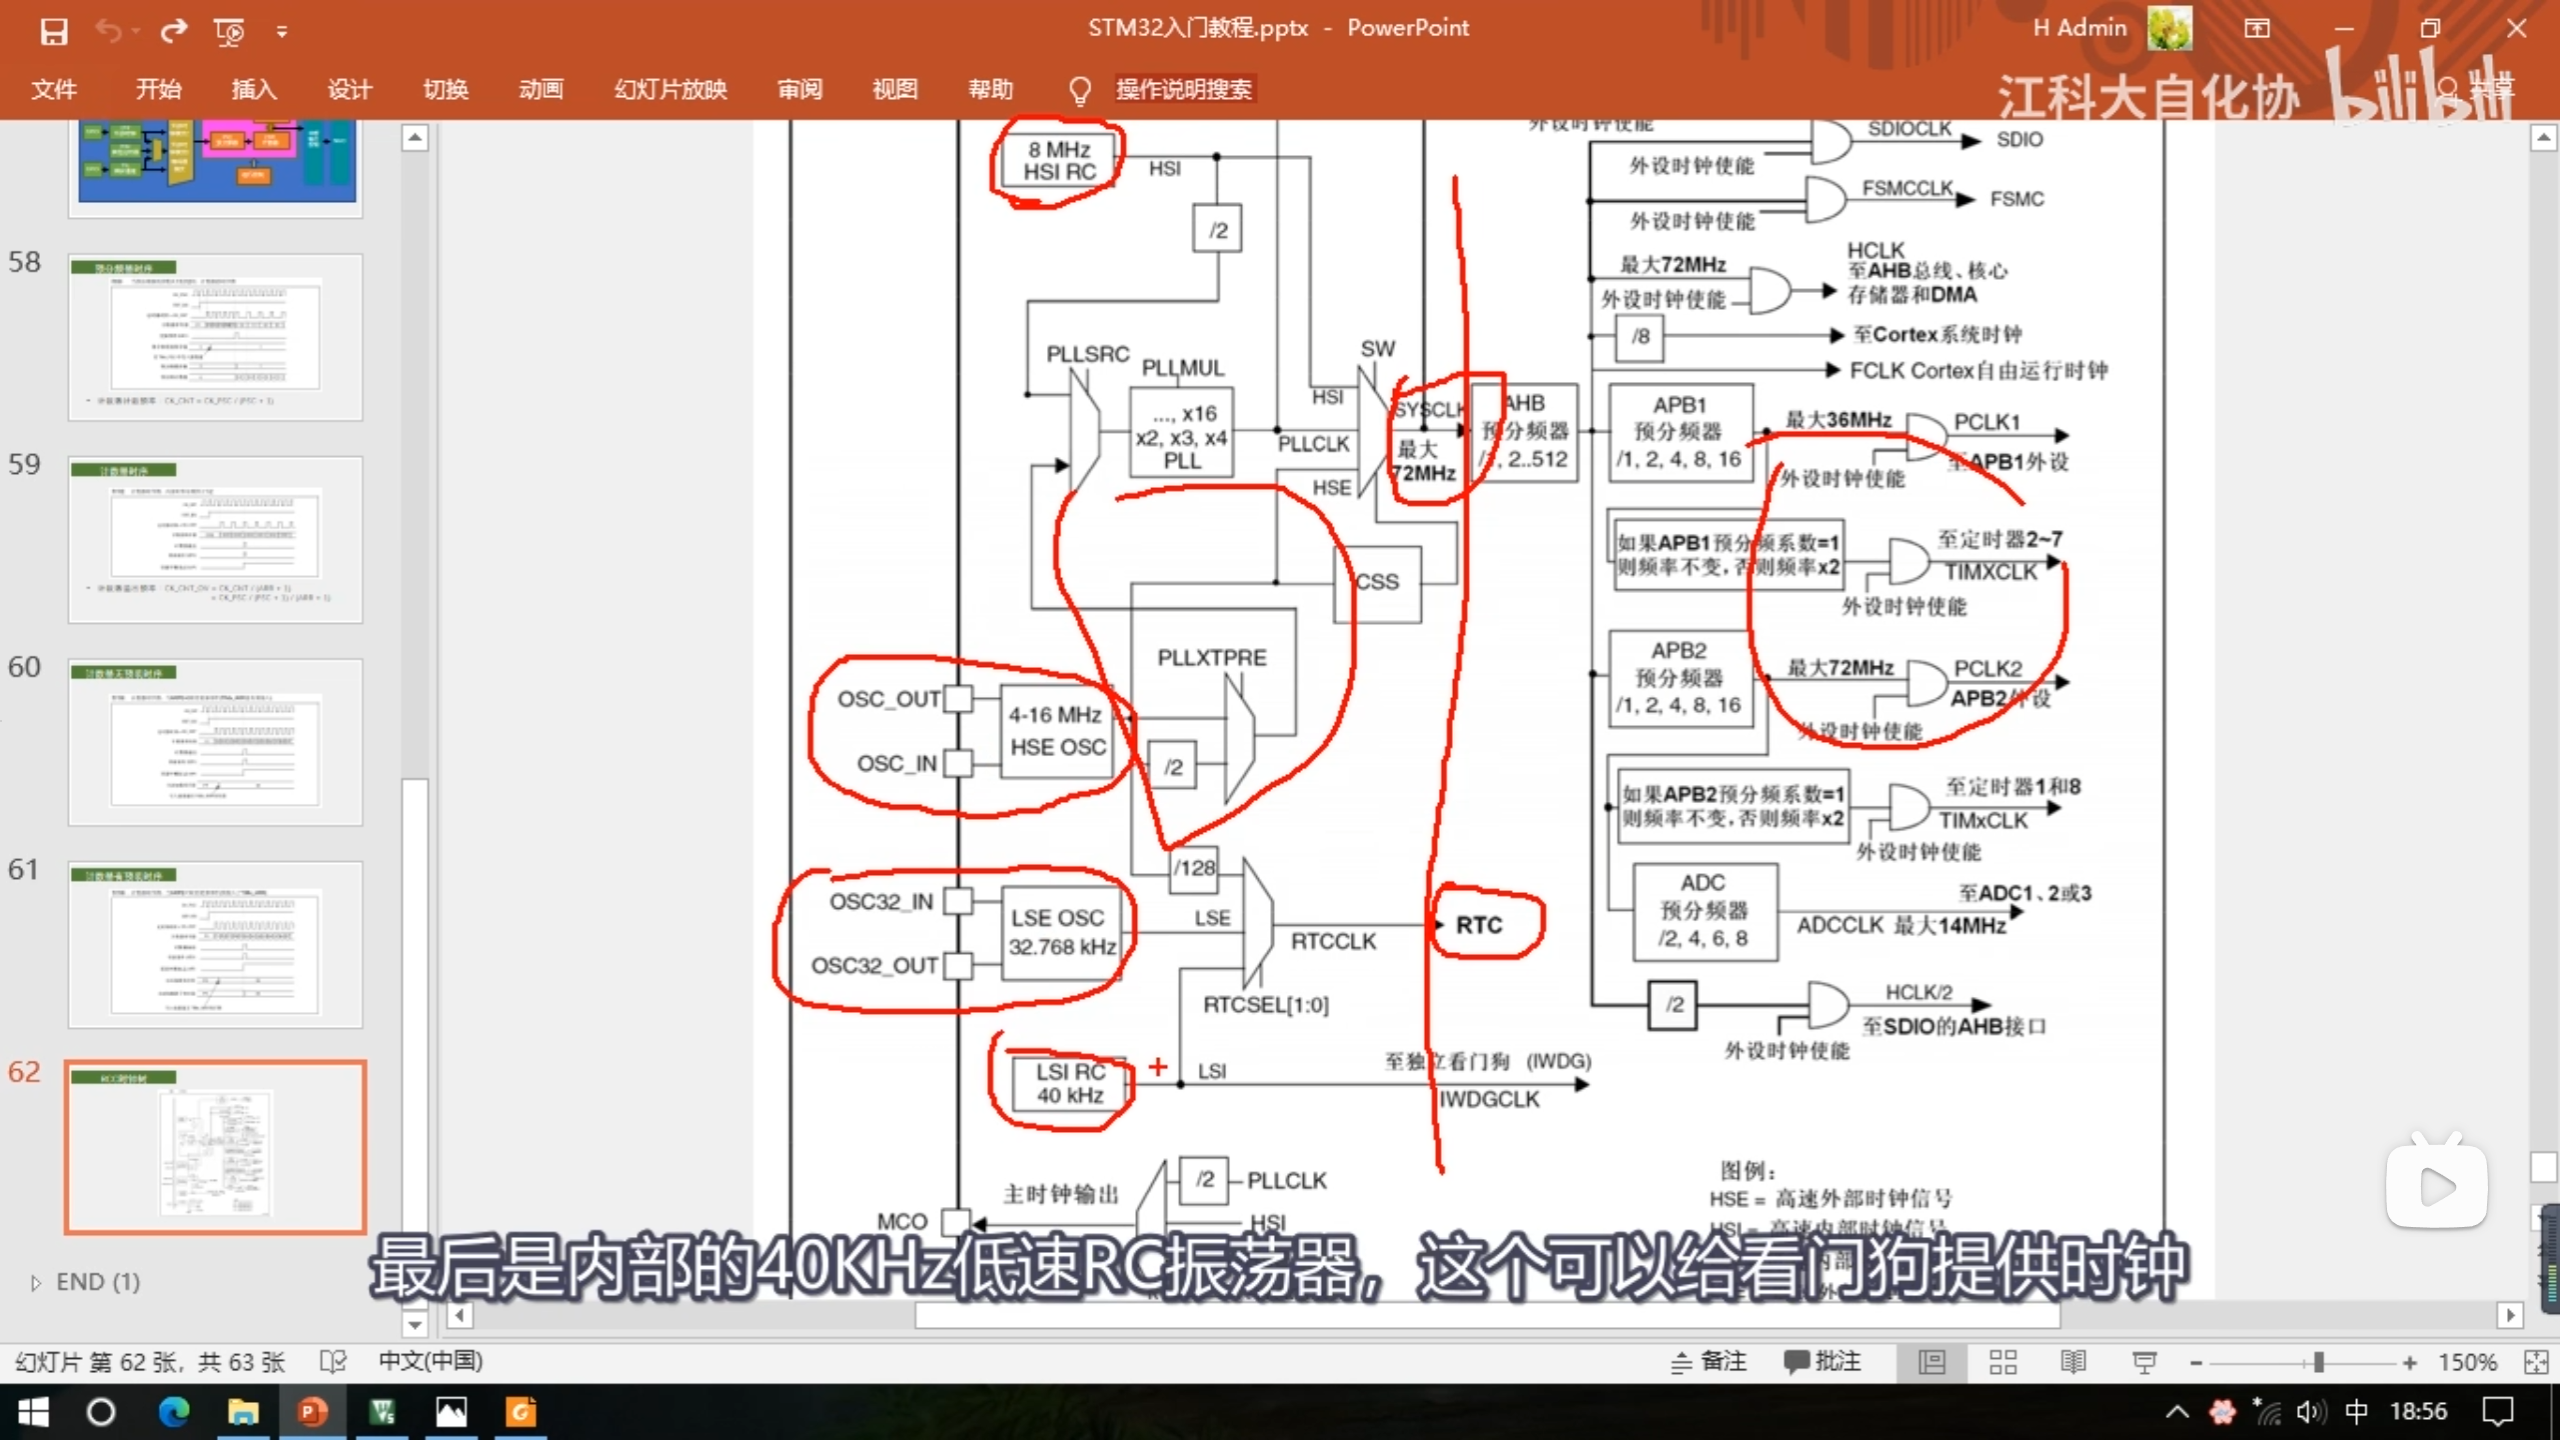2560x1440 pixels.
Task: Toggle the Comments pane (批注)
Action: 1822,1362
